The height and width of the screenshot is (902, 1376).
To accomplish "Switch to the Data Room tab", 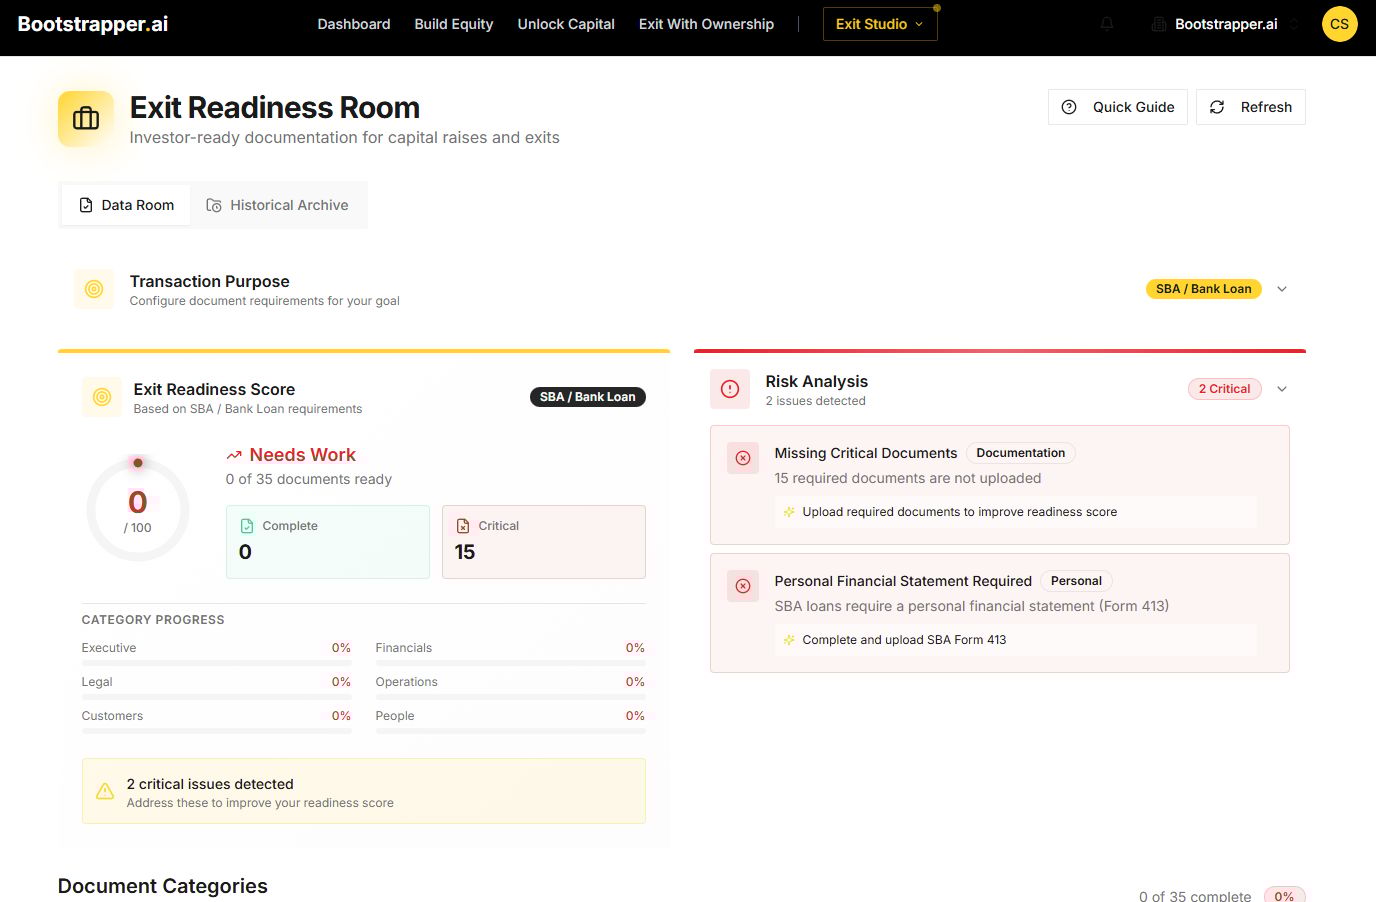I will point(126,205).
